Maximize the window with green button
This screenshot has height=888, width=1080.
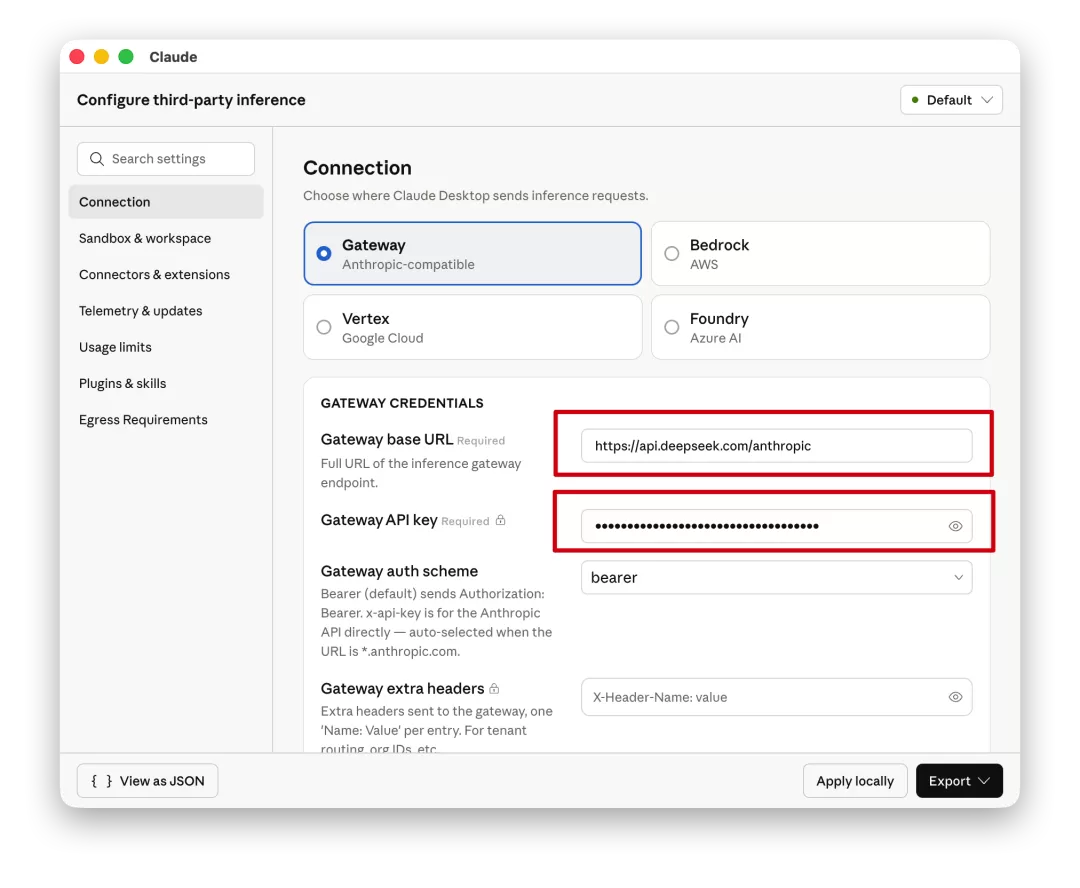point(126,56)
